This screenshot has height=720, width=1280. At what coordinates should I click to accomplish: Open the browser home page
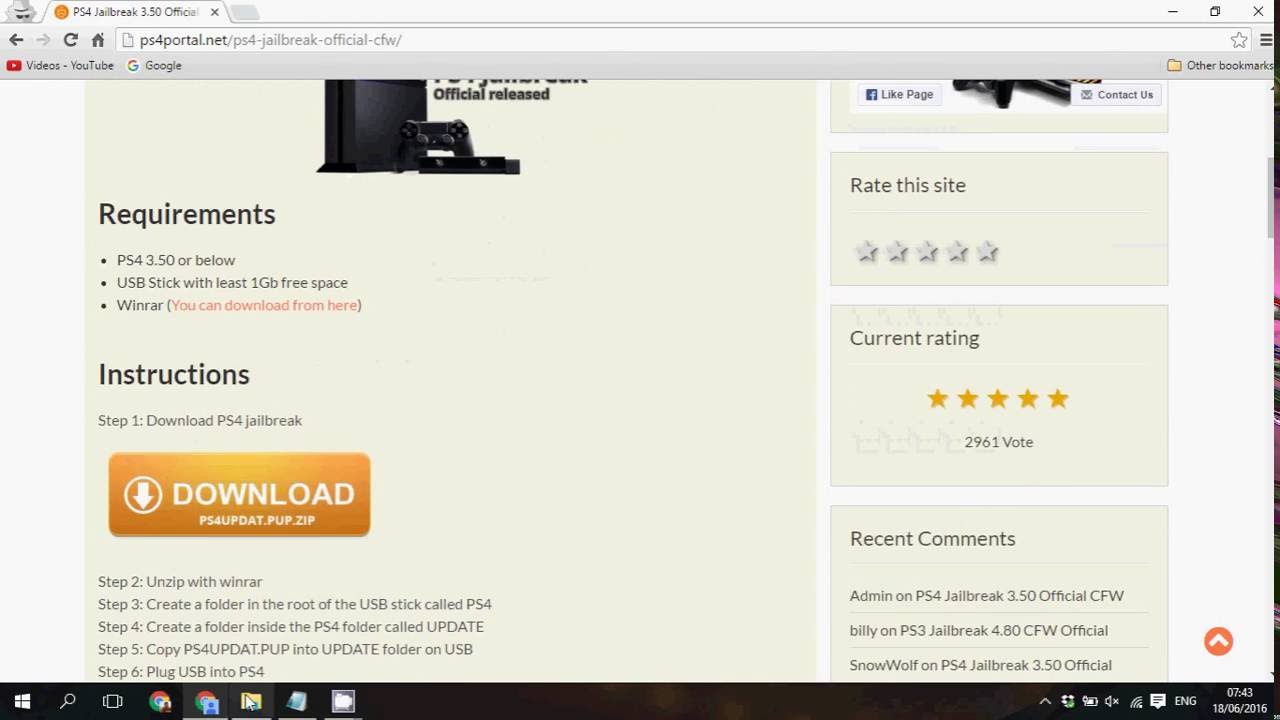[97, 40]
